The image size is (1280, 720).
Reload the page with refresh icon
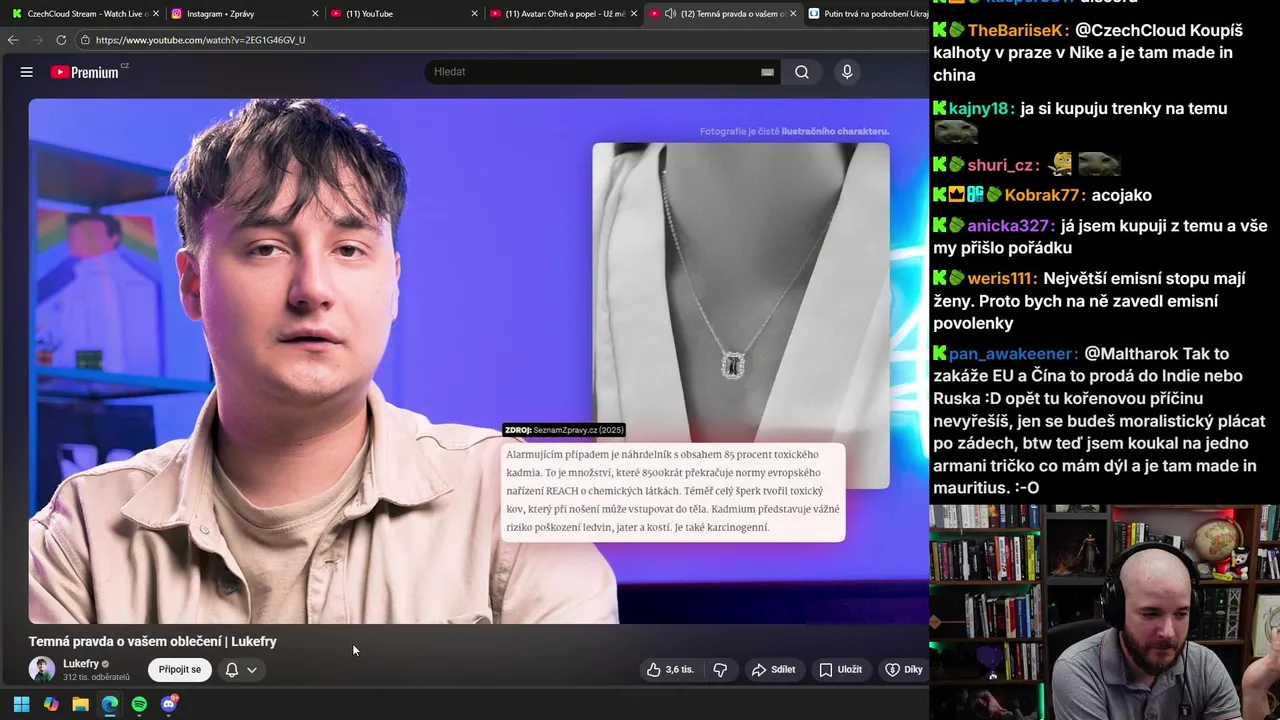[61, 40]
